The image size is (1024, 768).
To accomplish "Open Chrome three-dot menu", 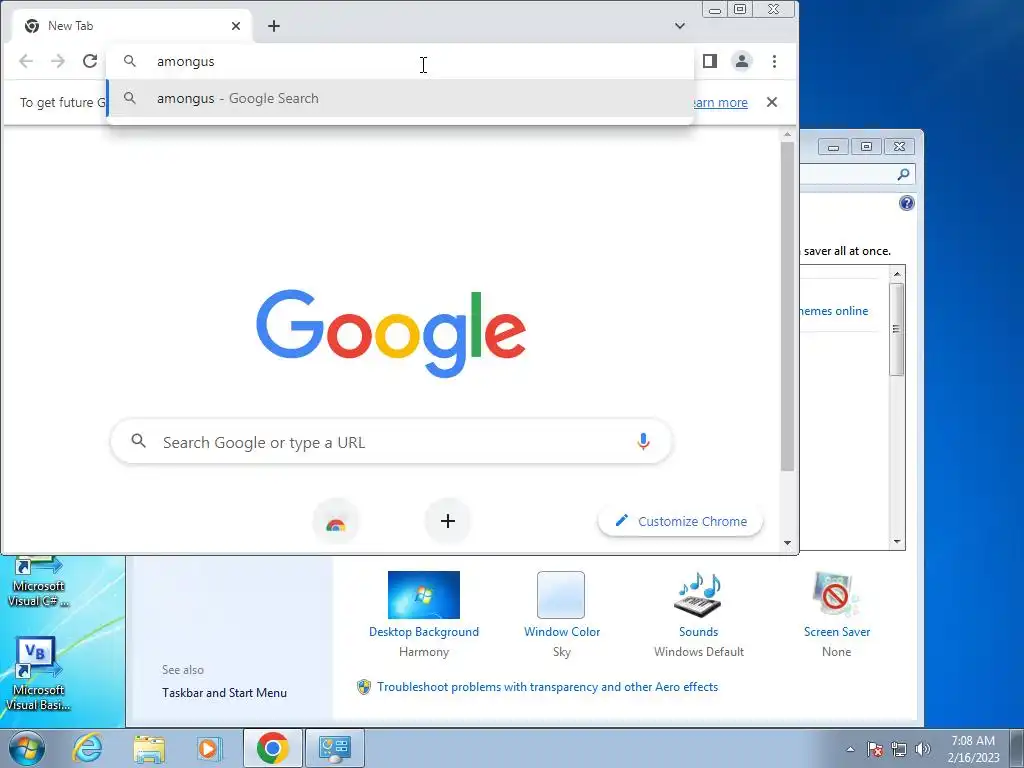I will pos(775,61).
